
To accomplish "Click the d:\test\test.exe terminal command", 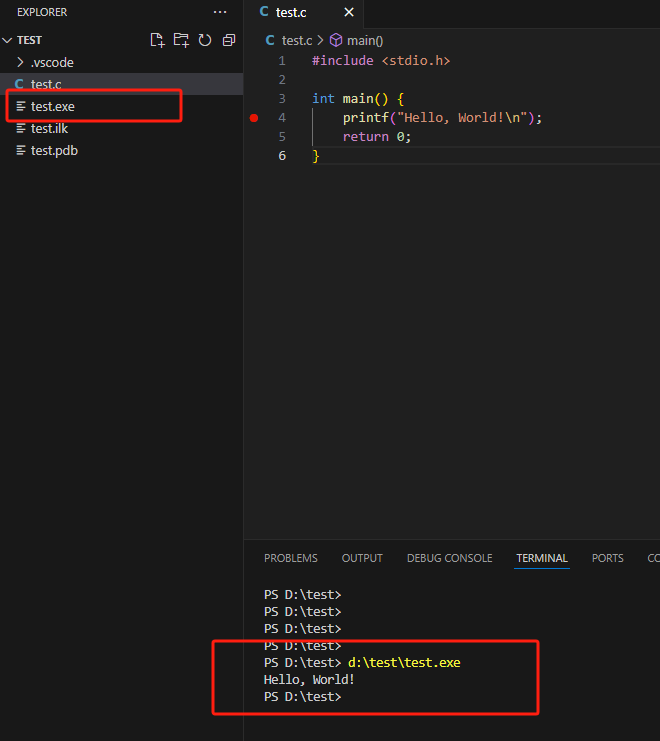I will [x=404, y=663].
